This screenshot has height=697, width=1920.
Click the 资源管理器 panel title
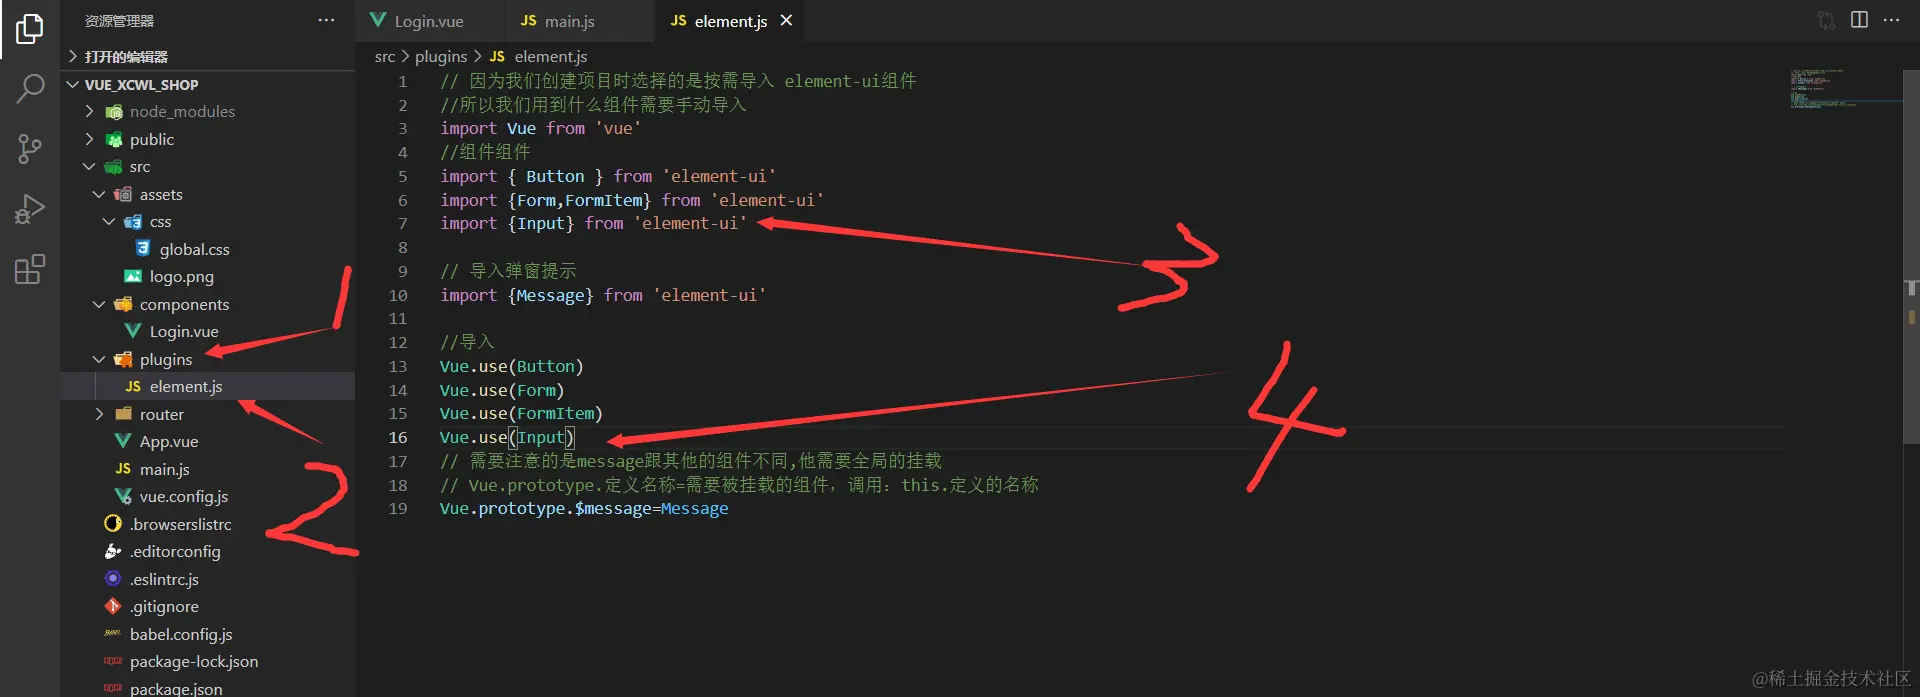pos(119,21)
